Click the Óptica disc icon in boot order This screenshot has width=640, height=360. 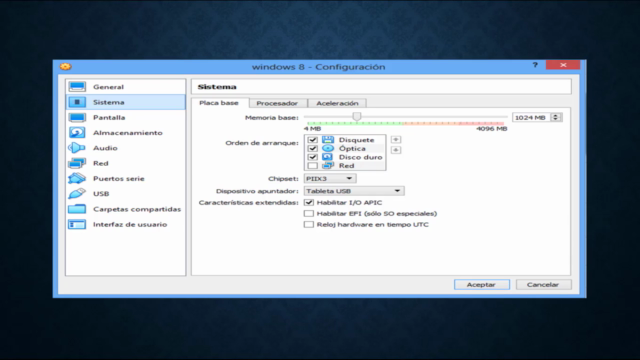tap(328, 148)
